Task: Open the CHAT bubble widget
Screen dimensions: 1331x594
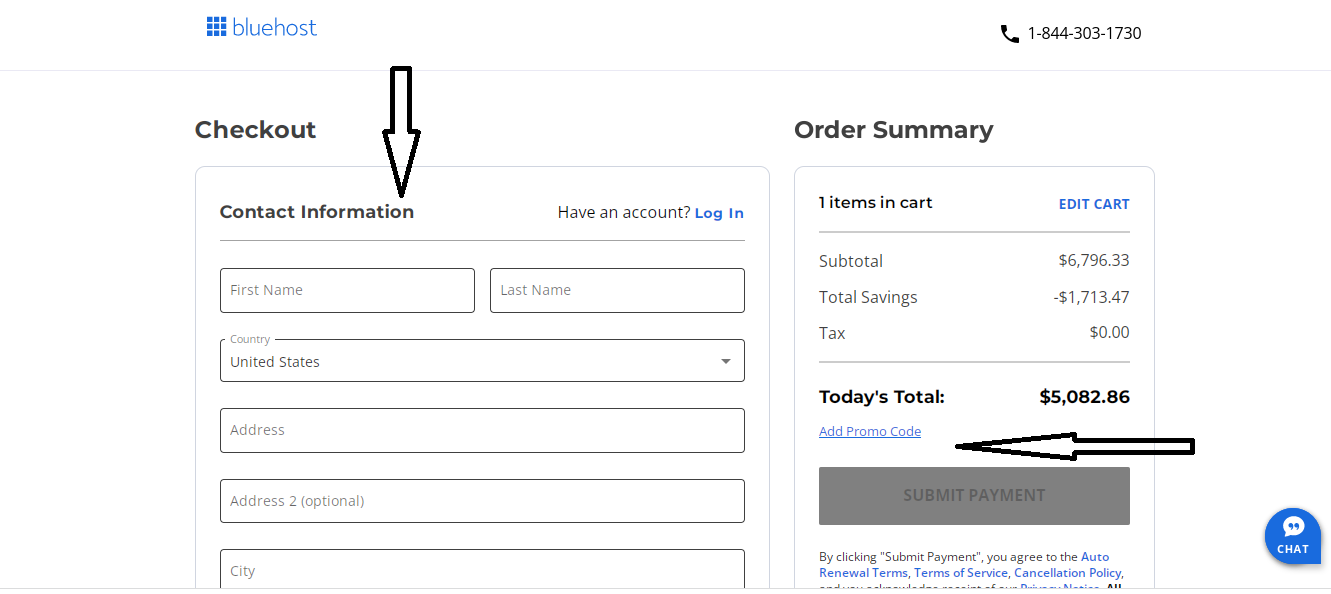Action: coord(1293,536)
